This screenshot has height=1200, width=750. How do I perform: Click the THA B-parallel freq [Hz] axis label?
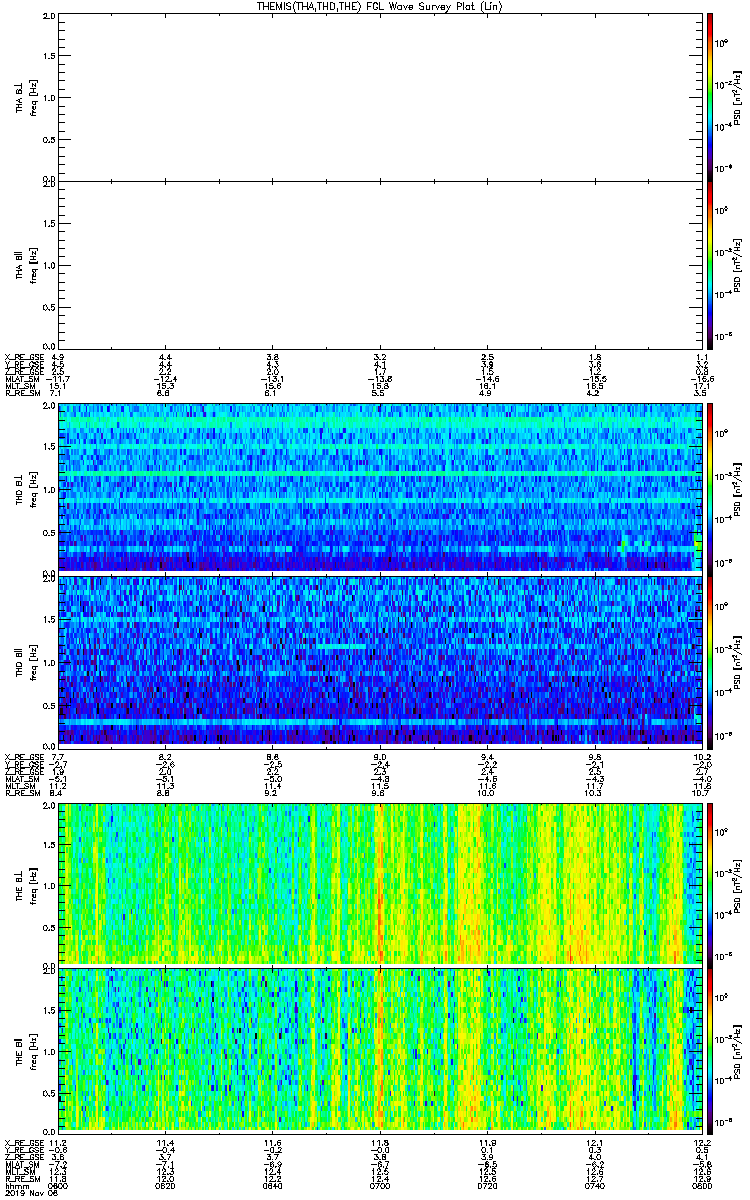pos(33,264)
